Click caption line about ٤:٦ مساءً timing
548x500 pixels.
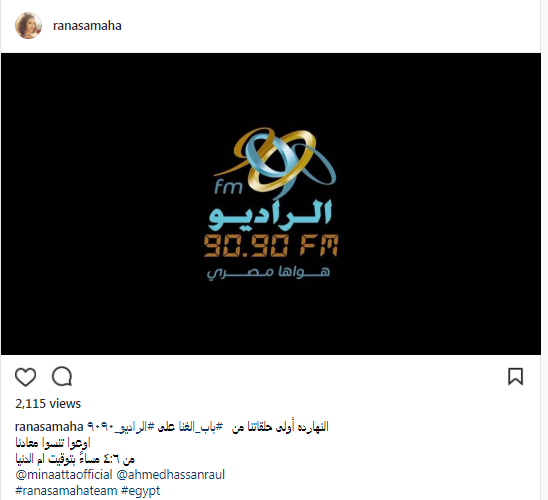coord(75,459)
